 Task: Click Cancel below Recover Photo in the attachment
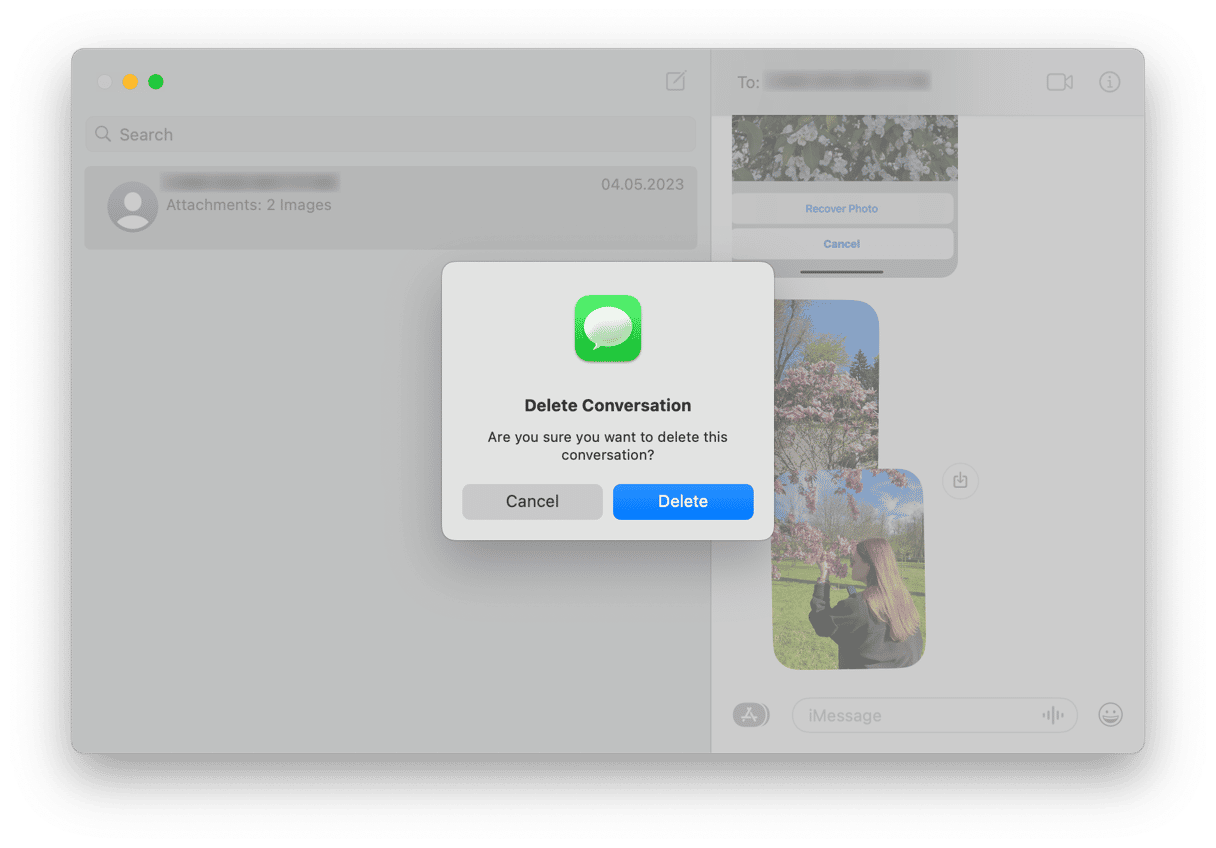tap(842, 244)
